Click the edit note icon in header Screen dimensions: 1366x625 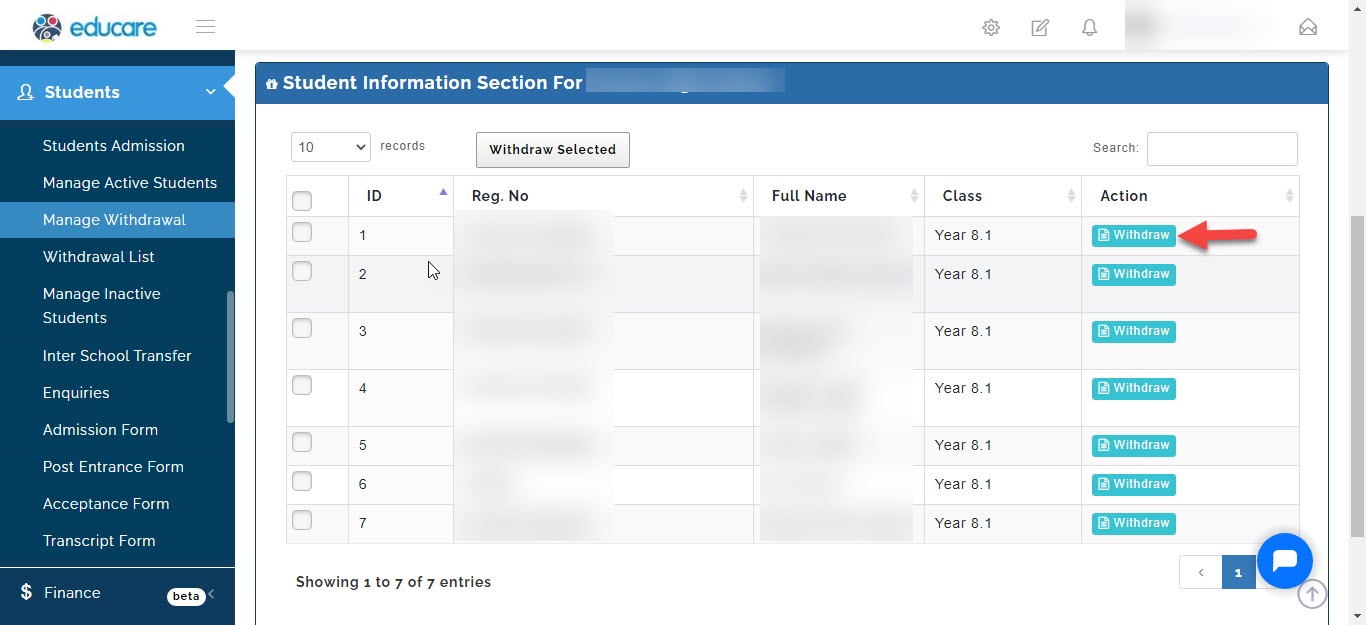click(x=1040, y=28)
